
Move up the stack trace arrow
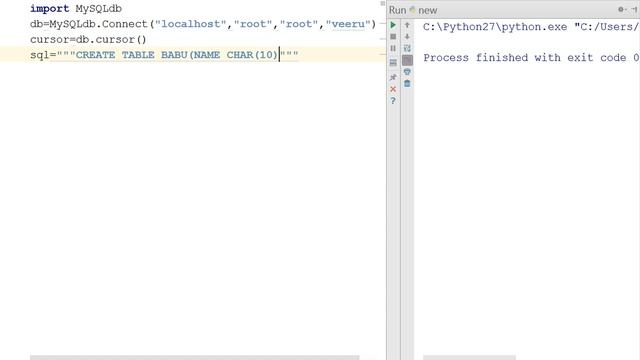[407, 25]
